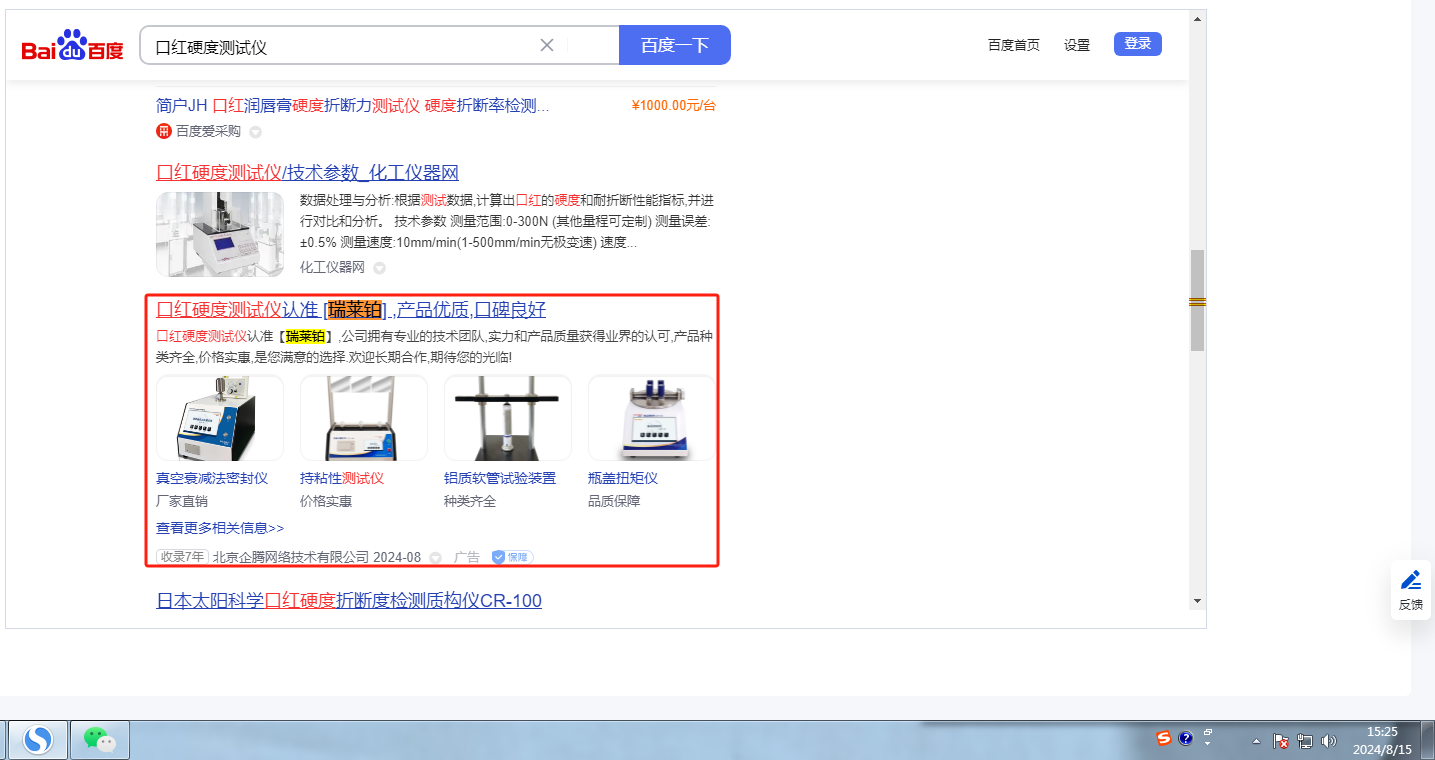Open the 口红硬度测试仪认准 瑞莱铂 ad title

(351, 310)
